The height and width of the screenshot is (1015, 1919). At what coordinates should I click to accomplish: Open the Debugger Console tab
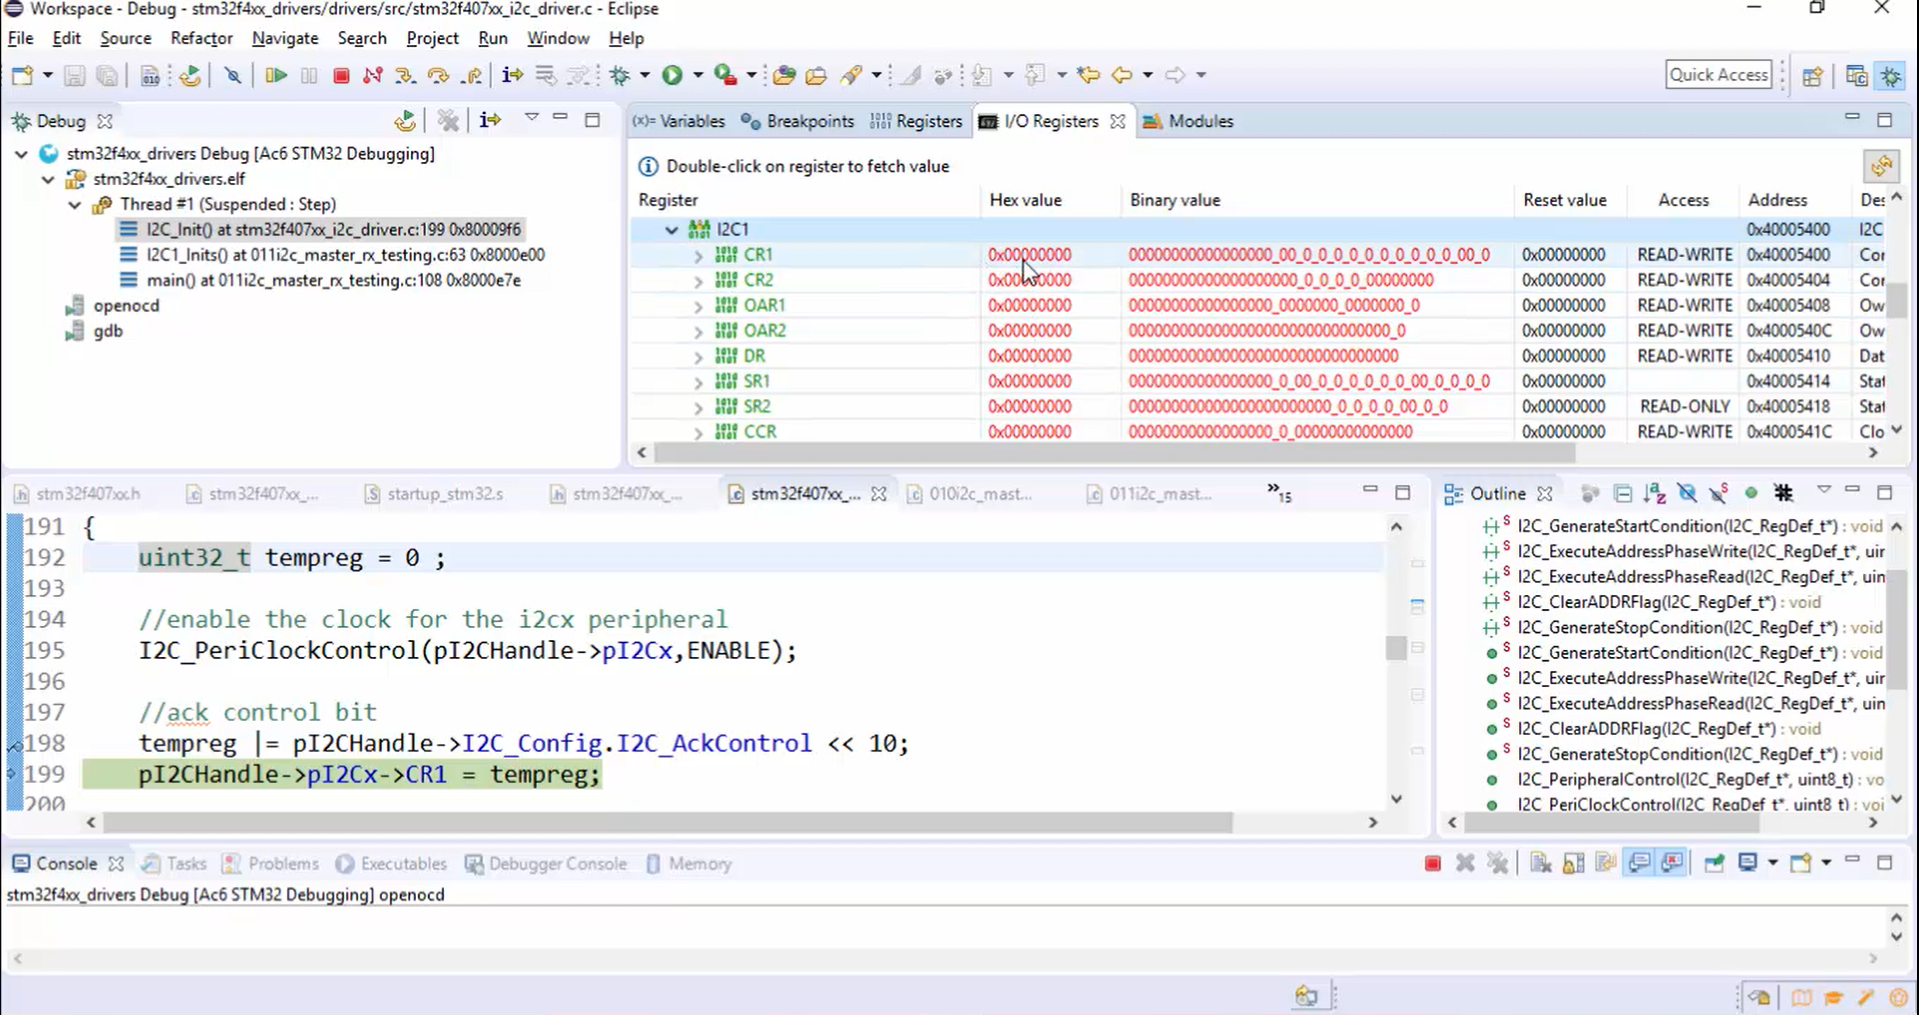[x=545, y=864]
